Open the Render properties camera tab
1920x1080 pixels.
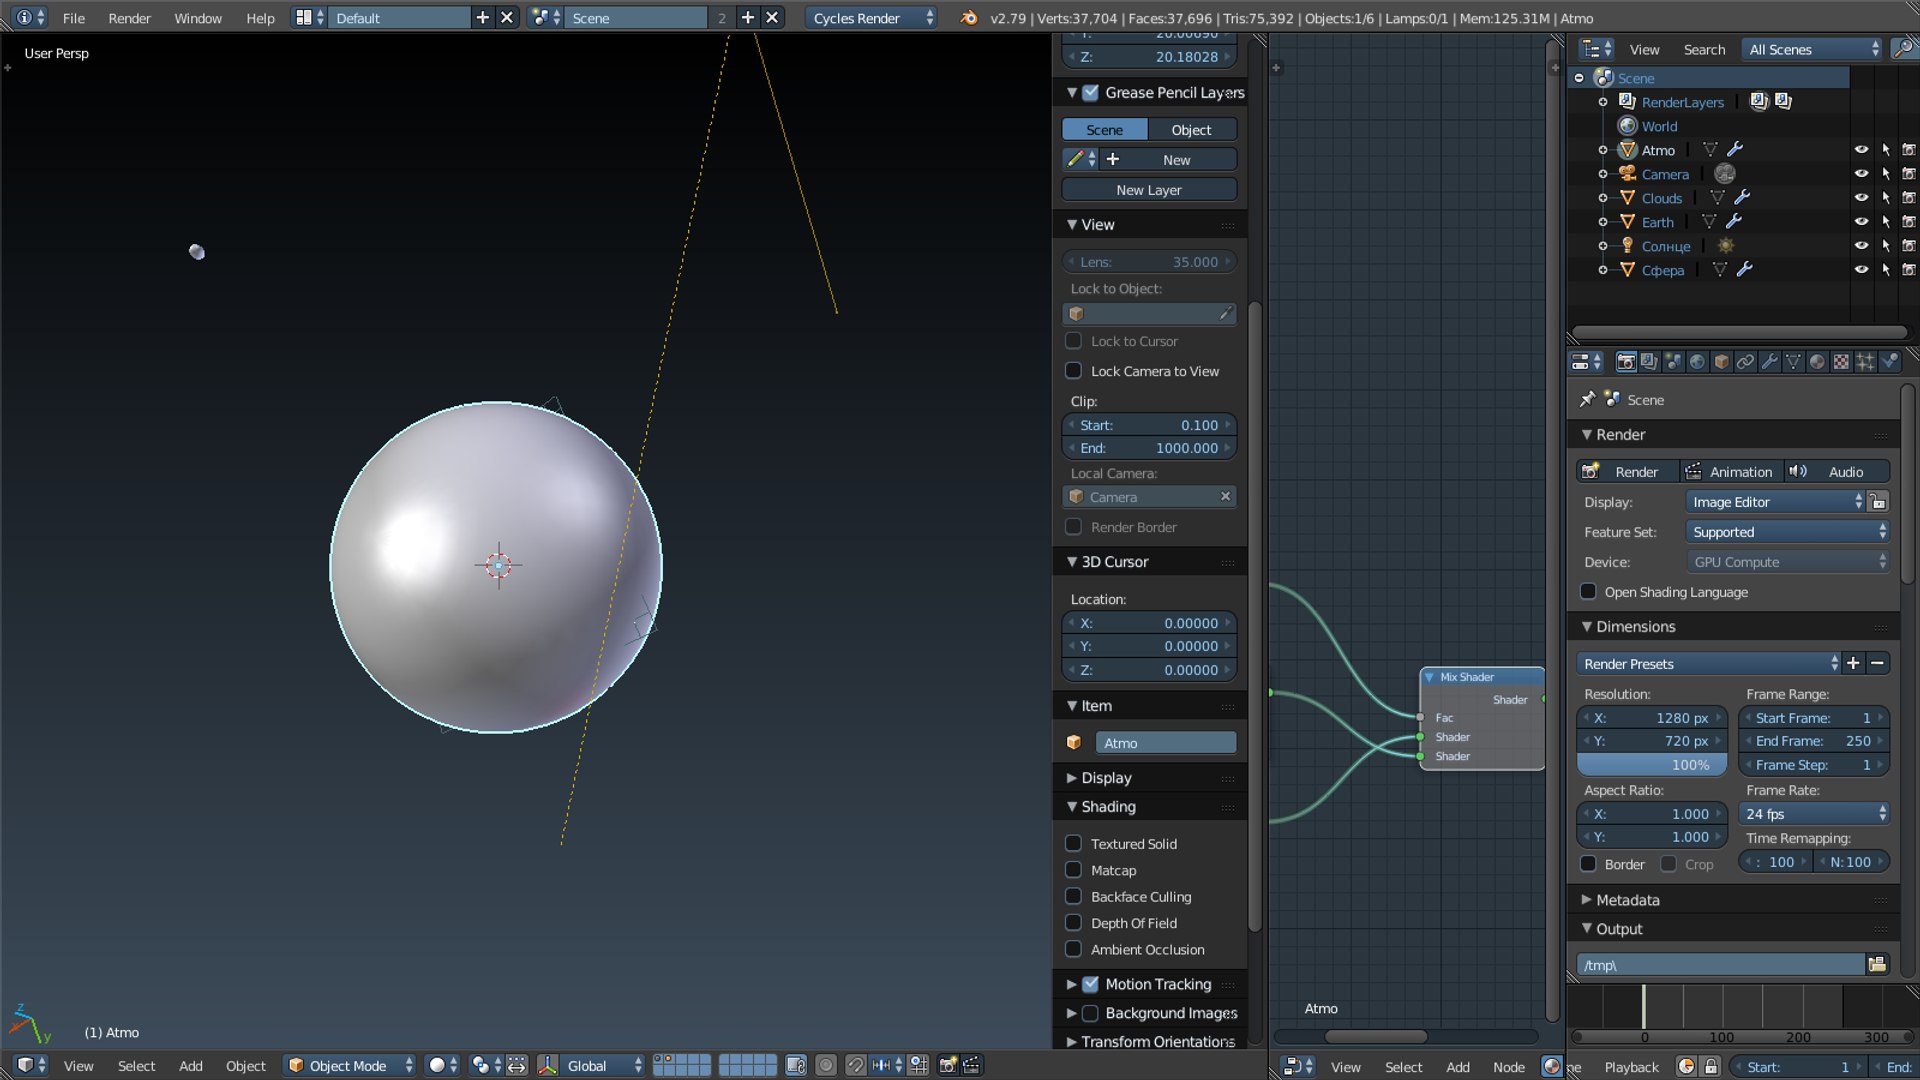click(1626, 362)
